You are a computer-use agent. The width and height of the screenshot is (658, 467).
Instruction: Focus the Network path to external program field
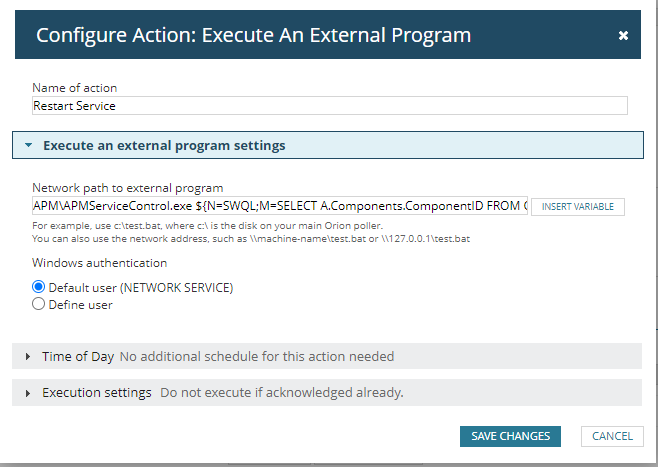tap(280, 206)
